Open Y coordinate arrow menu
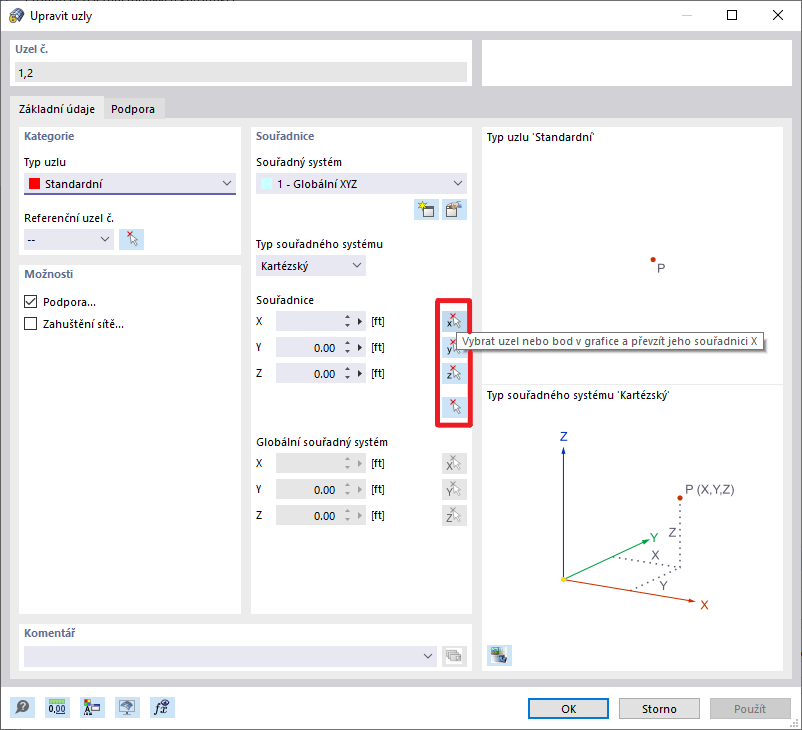 pyautogui.click(x=360, y=347)
